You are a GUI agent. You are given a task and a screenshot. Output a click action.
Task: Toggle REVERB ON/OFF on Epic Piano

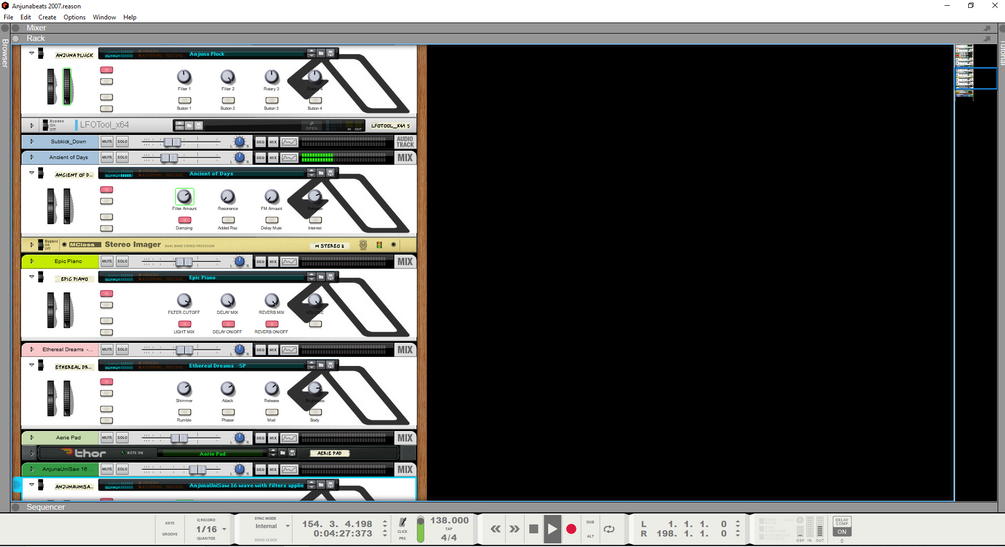pos(271,324)
